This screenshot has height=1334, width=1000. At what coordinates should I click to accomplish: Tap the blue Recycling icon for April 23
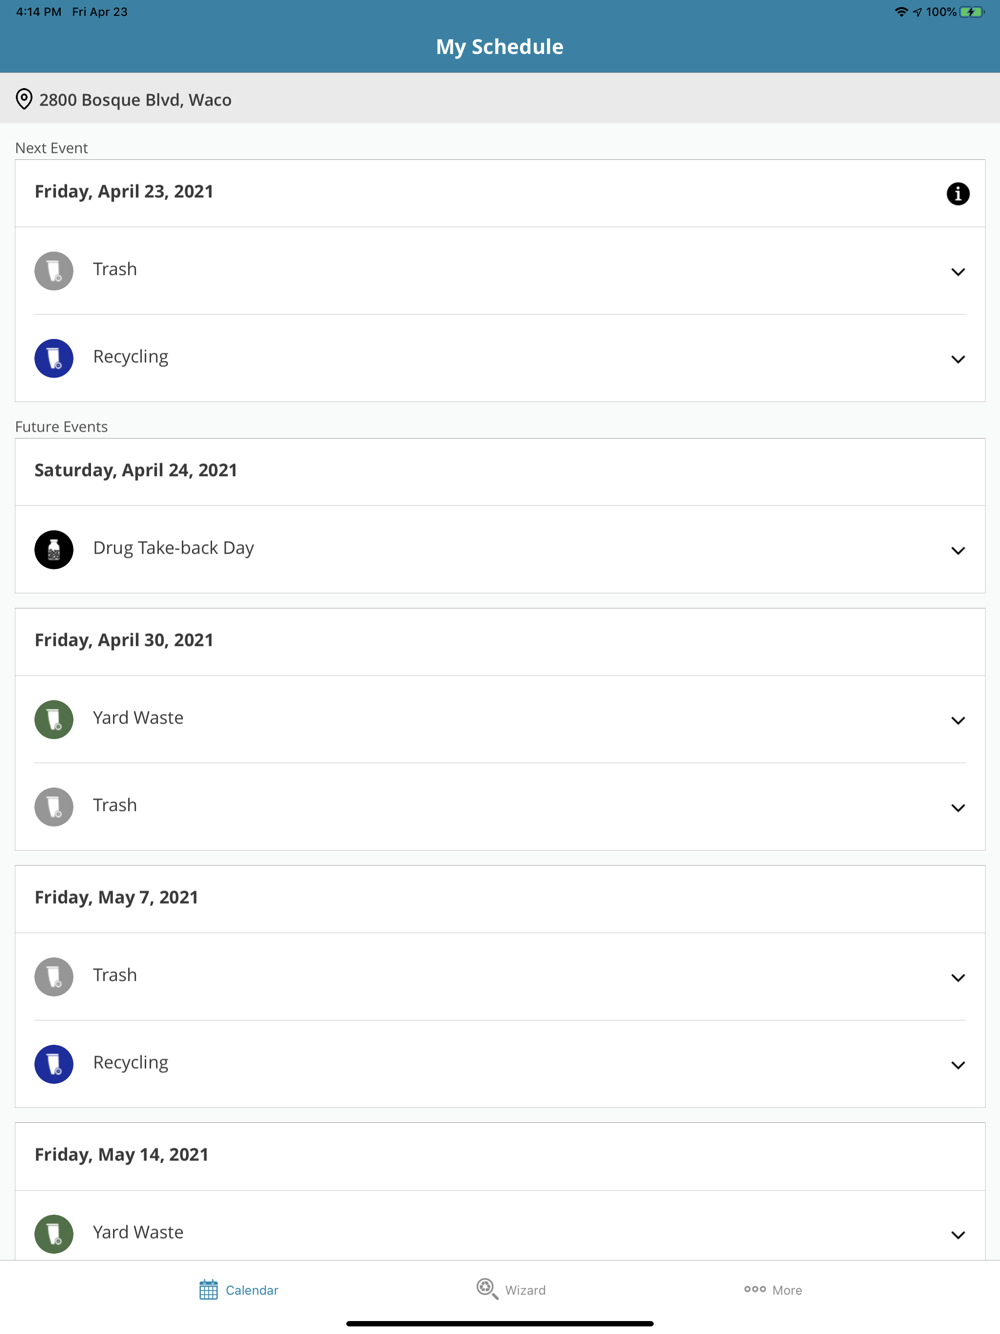pyautogui.click(x=54, y=358)
